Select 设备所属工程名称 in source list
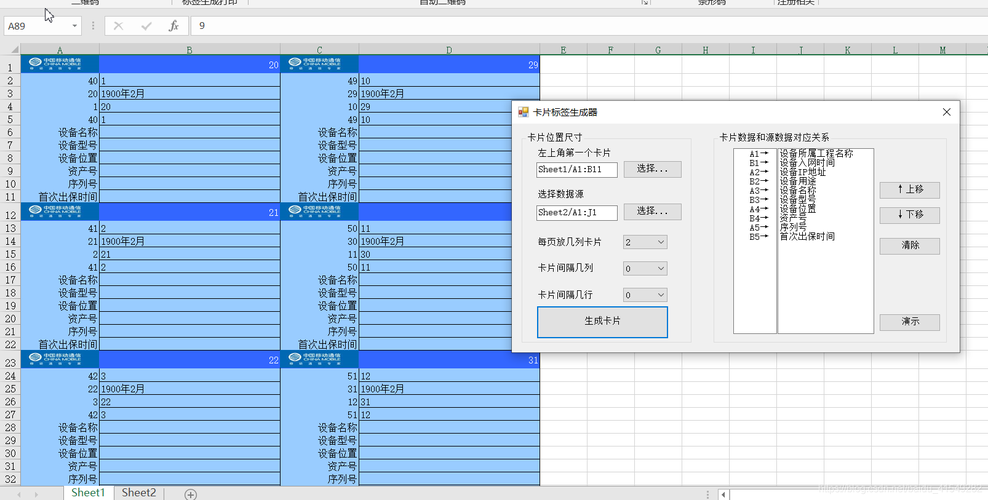 pos(817,154)
